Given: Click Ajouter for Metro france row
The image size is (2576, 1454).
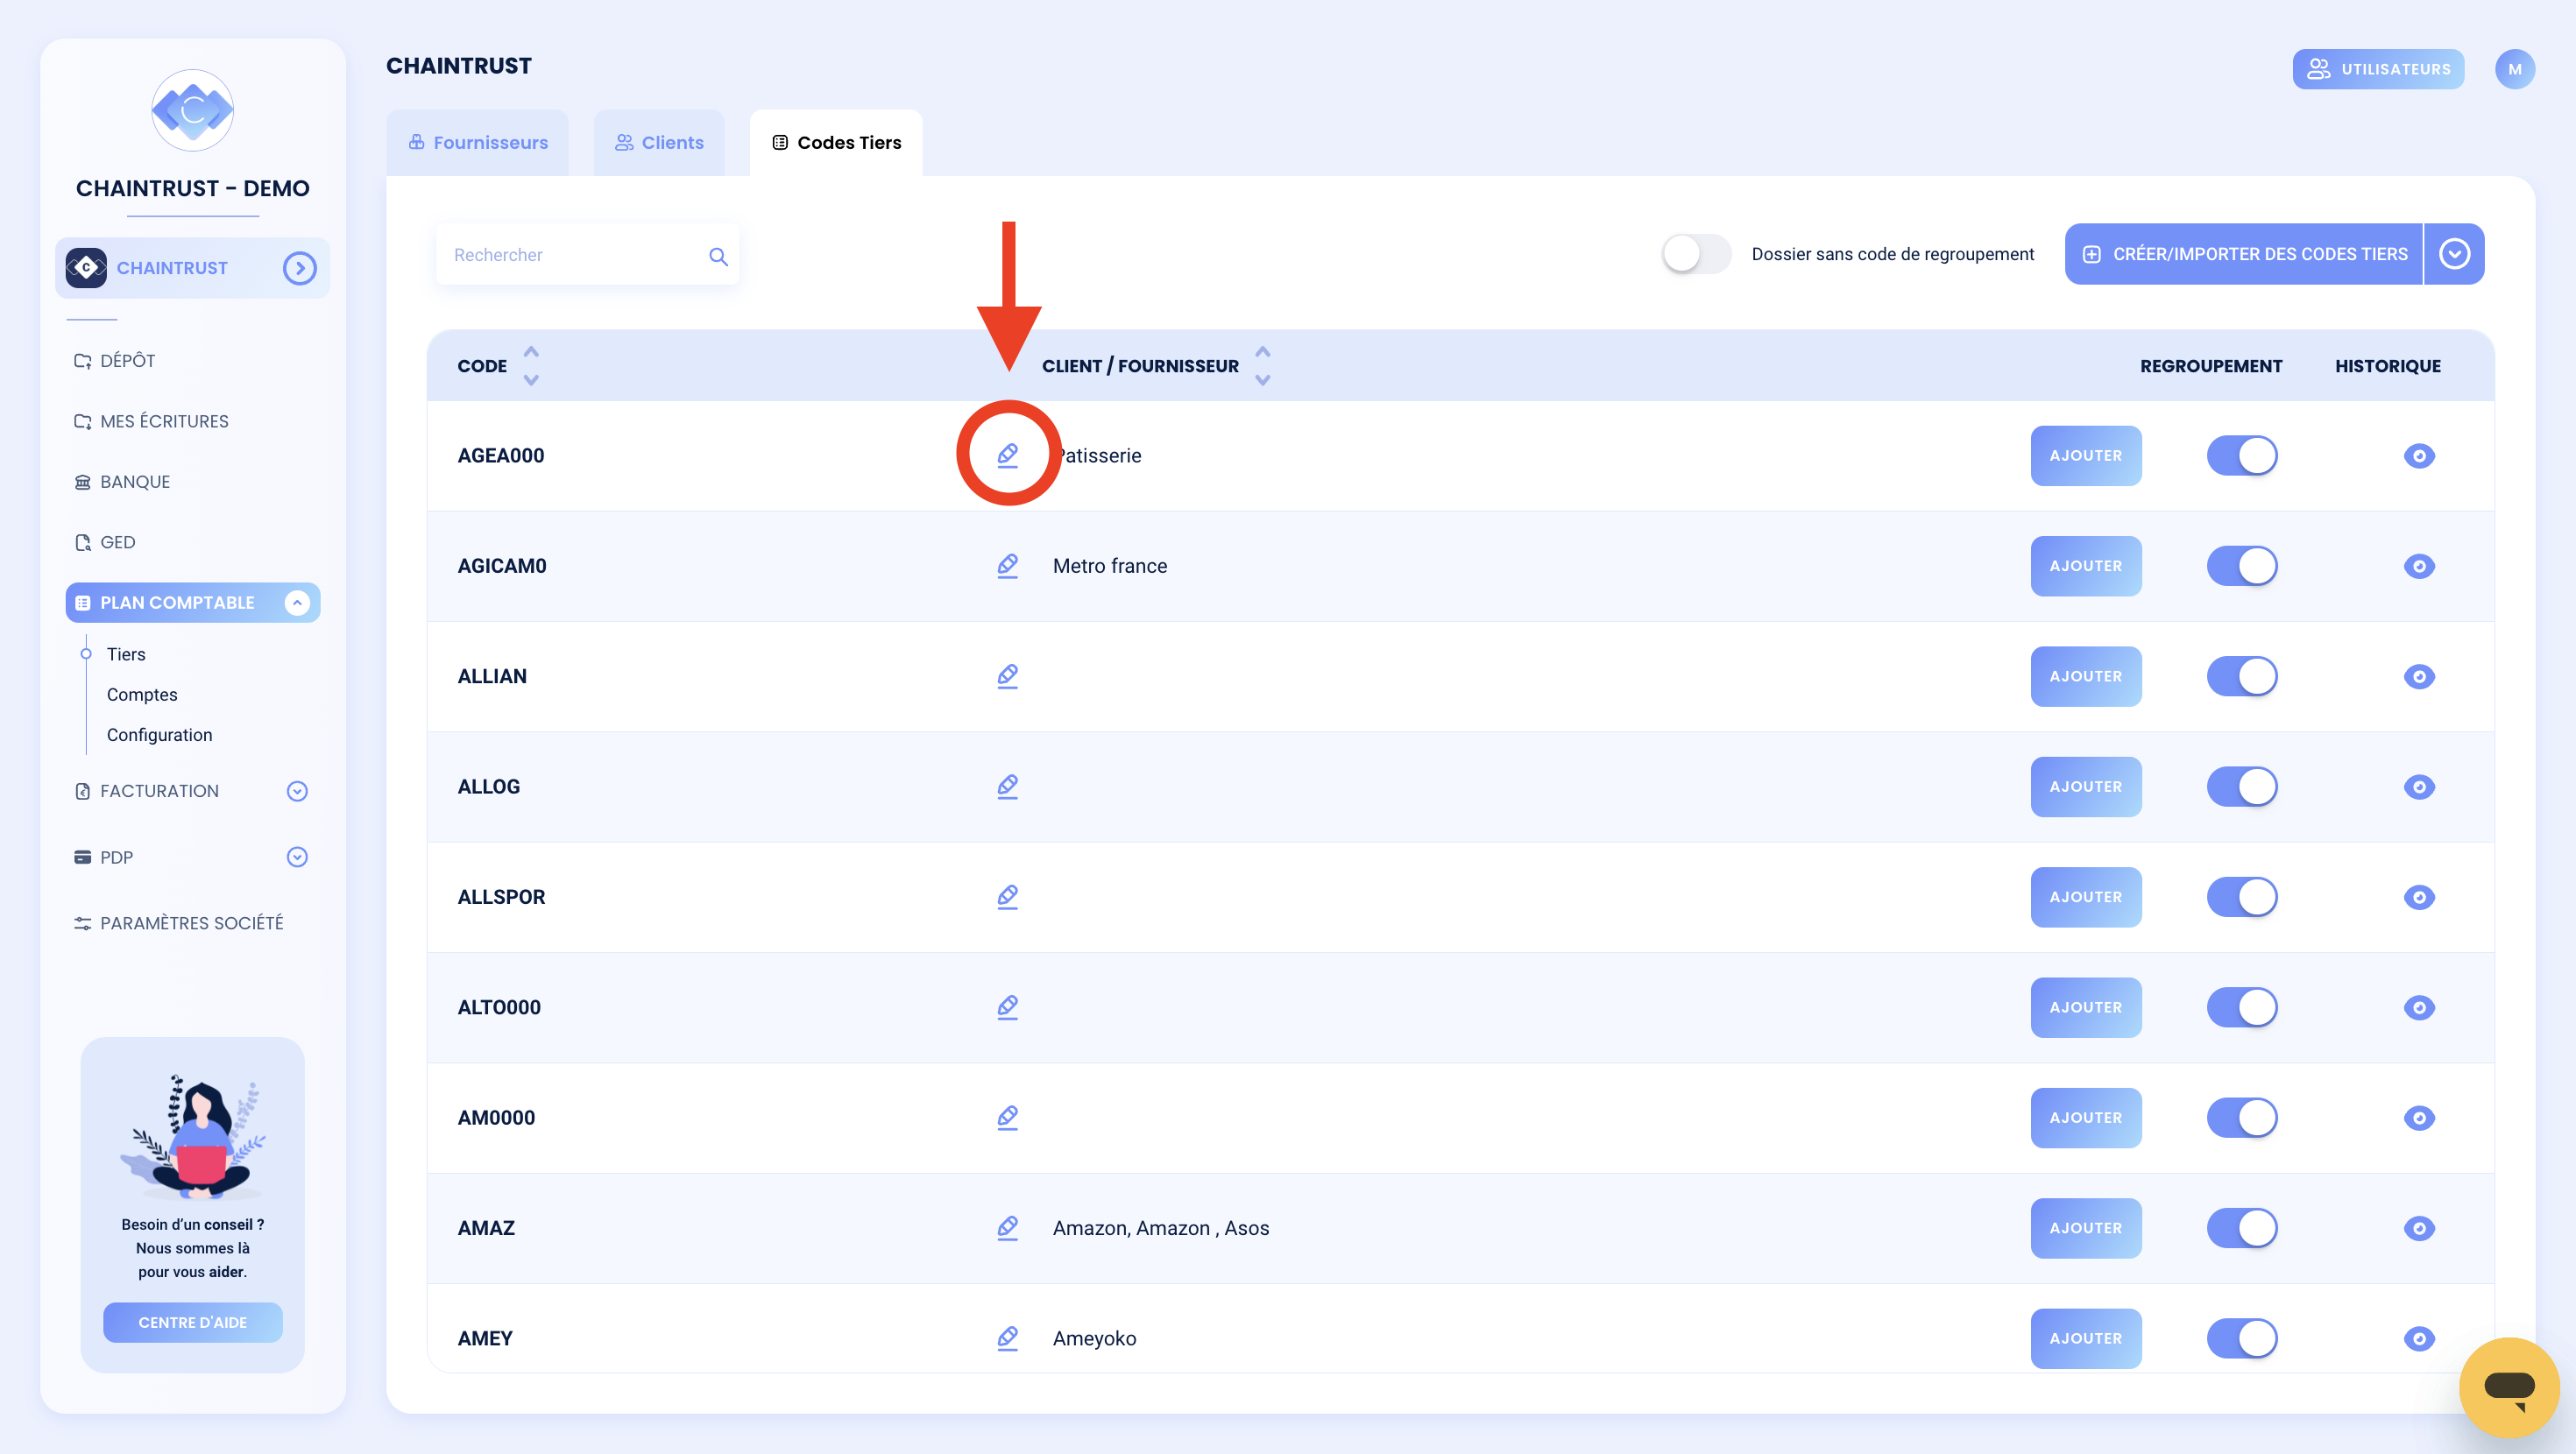Looking at the screenshot, I should click(2085, 566).
